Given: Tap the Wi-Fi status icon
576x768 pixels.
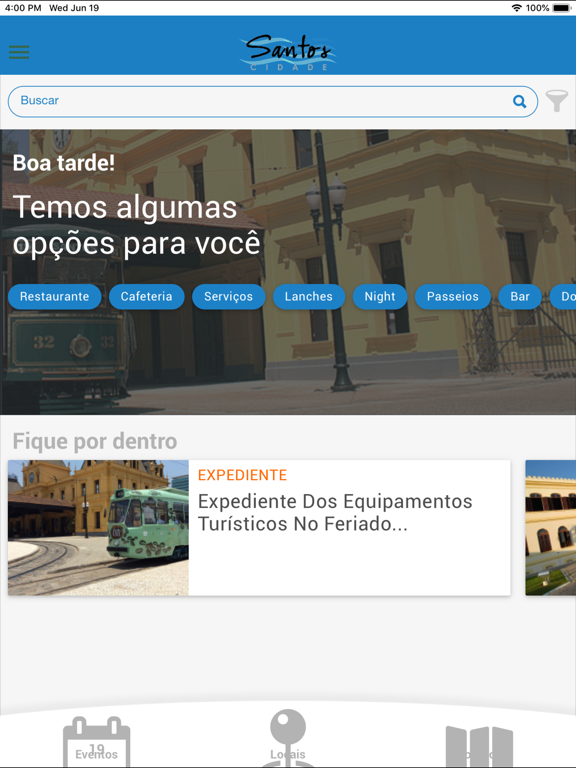Looking at the screenshot, I should pos(516,8).
